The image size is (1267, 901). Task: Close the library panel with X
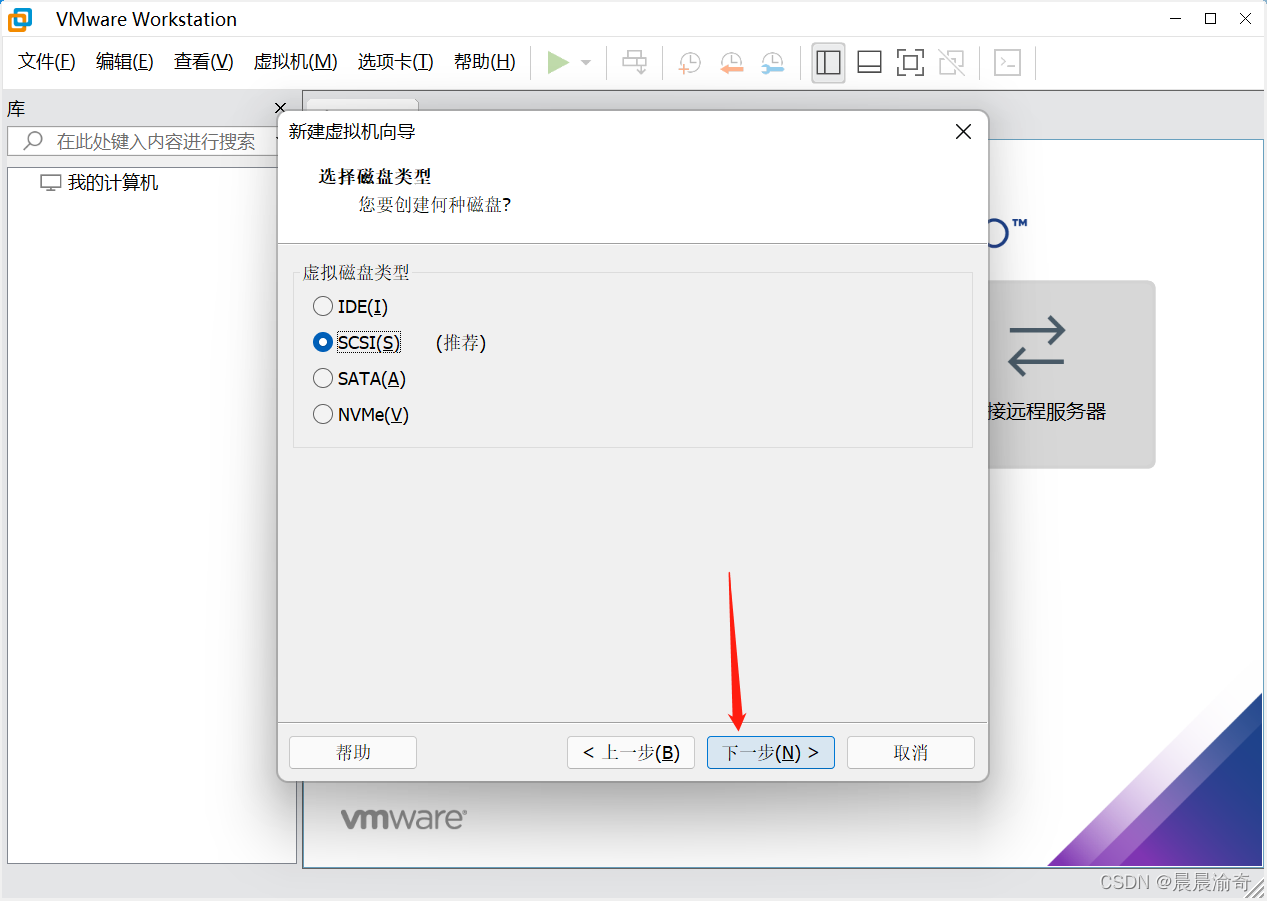click(x=280, y=108)
